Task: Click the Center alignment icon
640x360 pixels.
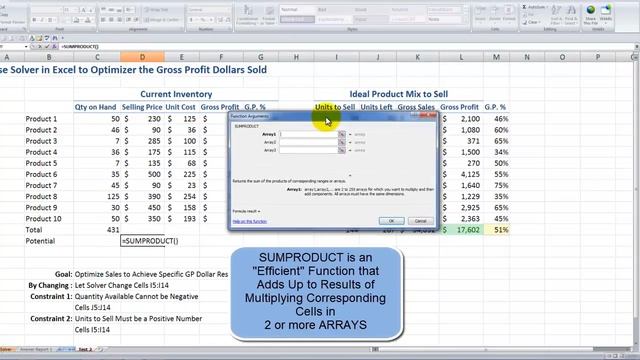Action: (x=111, y=20)
